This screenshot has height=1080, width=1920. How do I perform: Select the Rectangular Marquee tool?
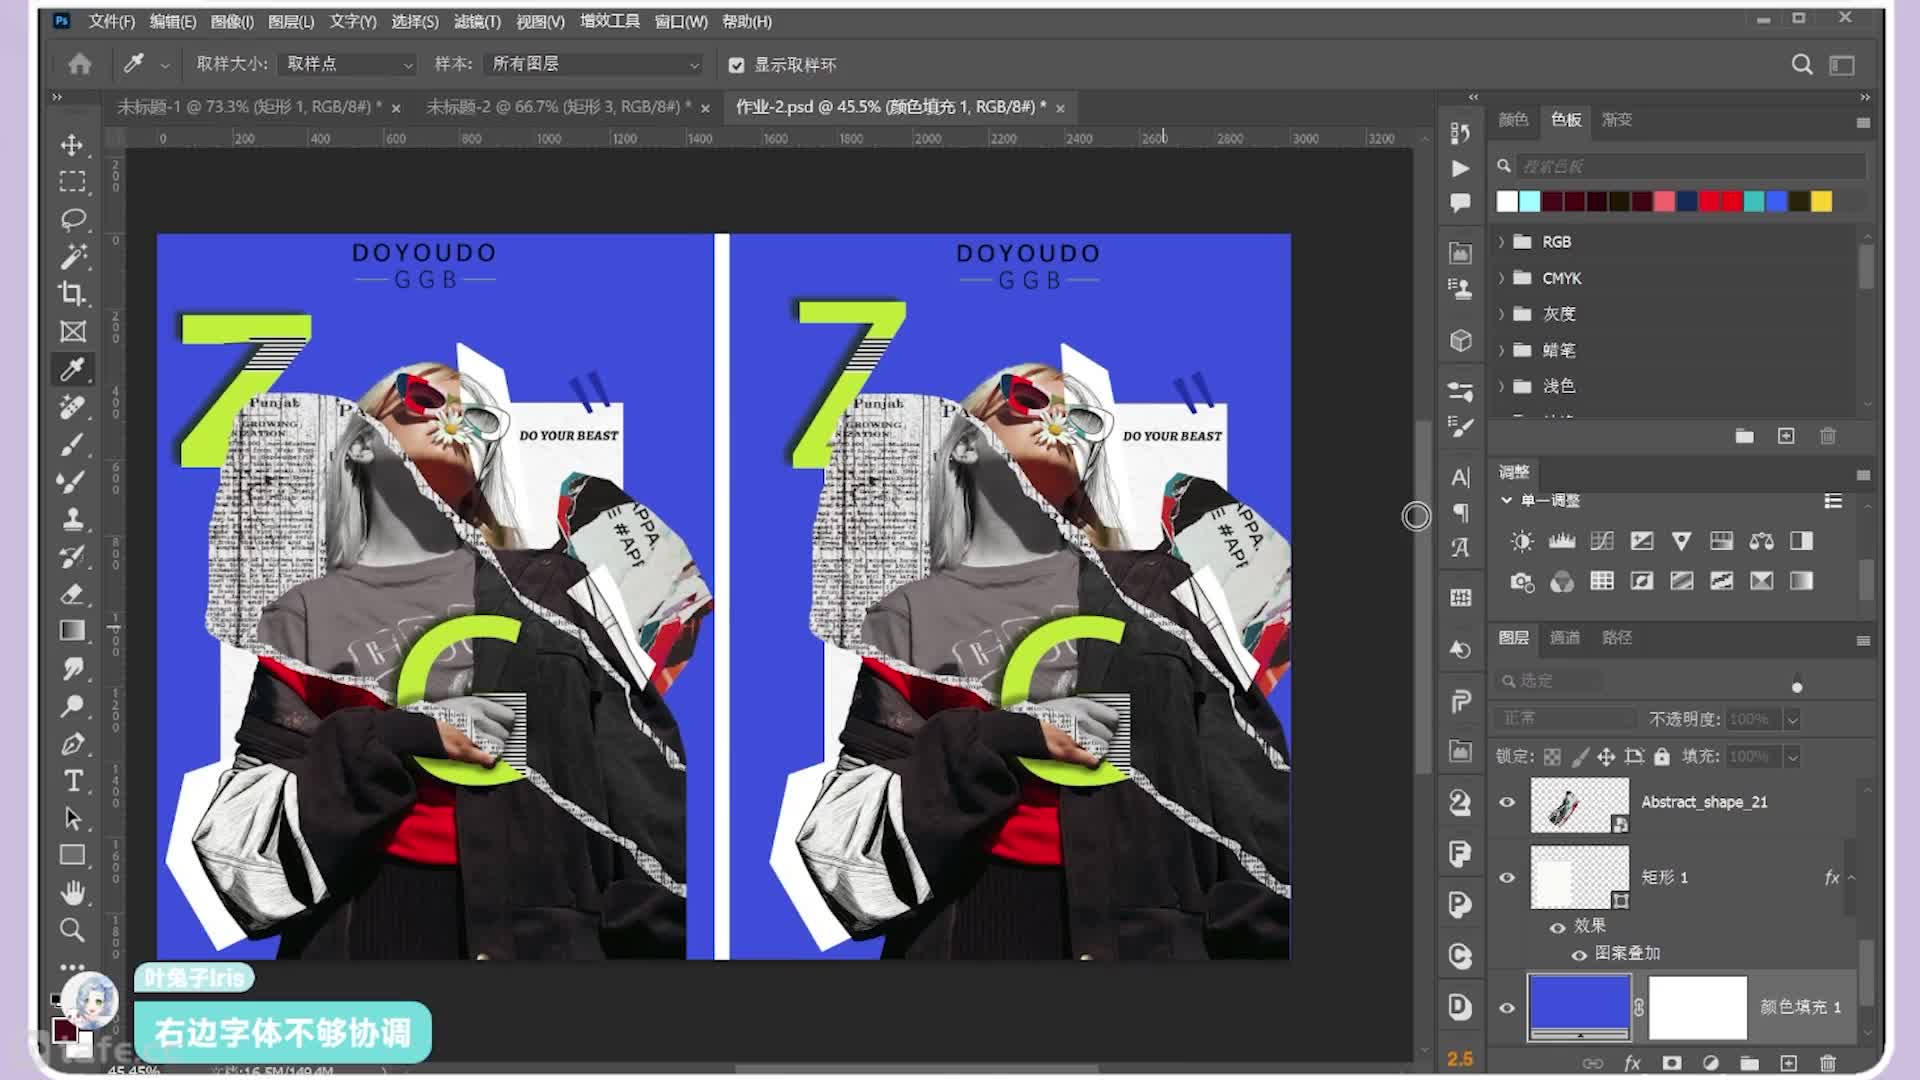72,182
